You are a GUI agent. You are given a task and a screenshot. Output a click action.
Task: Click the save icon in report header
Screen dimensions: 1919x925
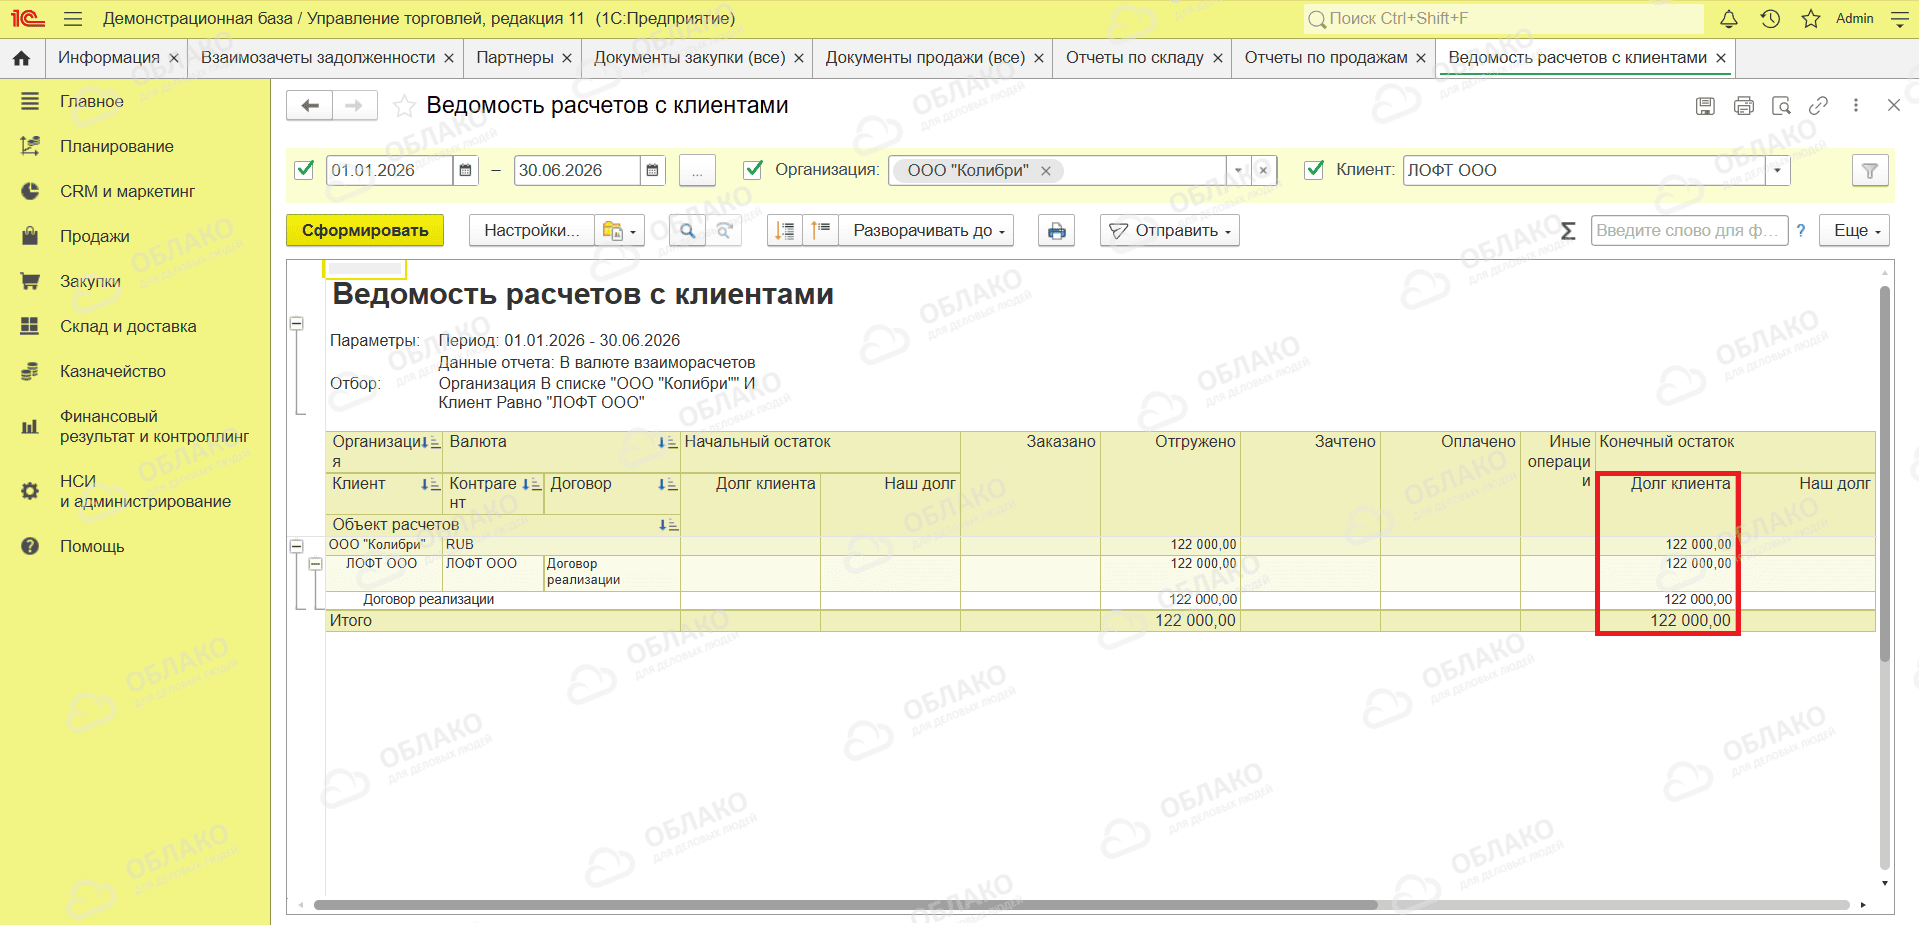point(1706,106)
